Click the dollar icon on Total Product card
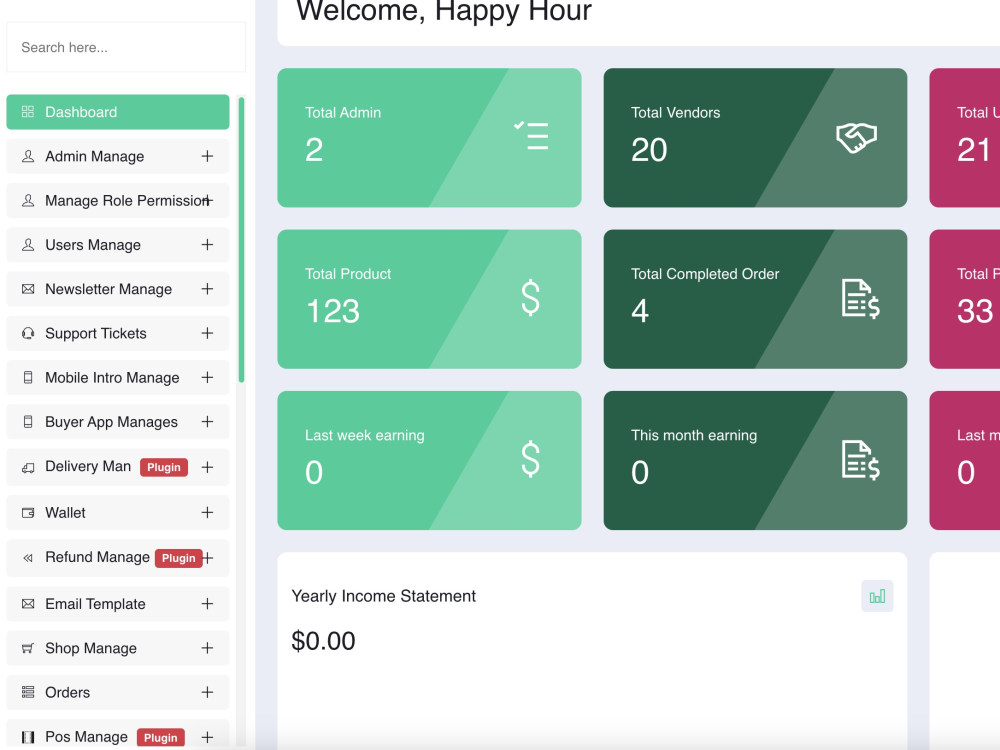 tap(531, 298)
